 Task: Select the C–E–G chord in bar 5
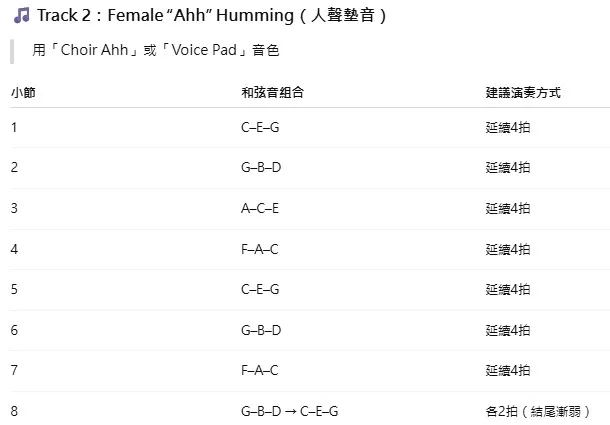pyautogui.click(x=260, y=289)
